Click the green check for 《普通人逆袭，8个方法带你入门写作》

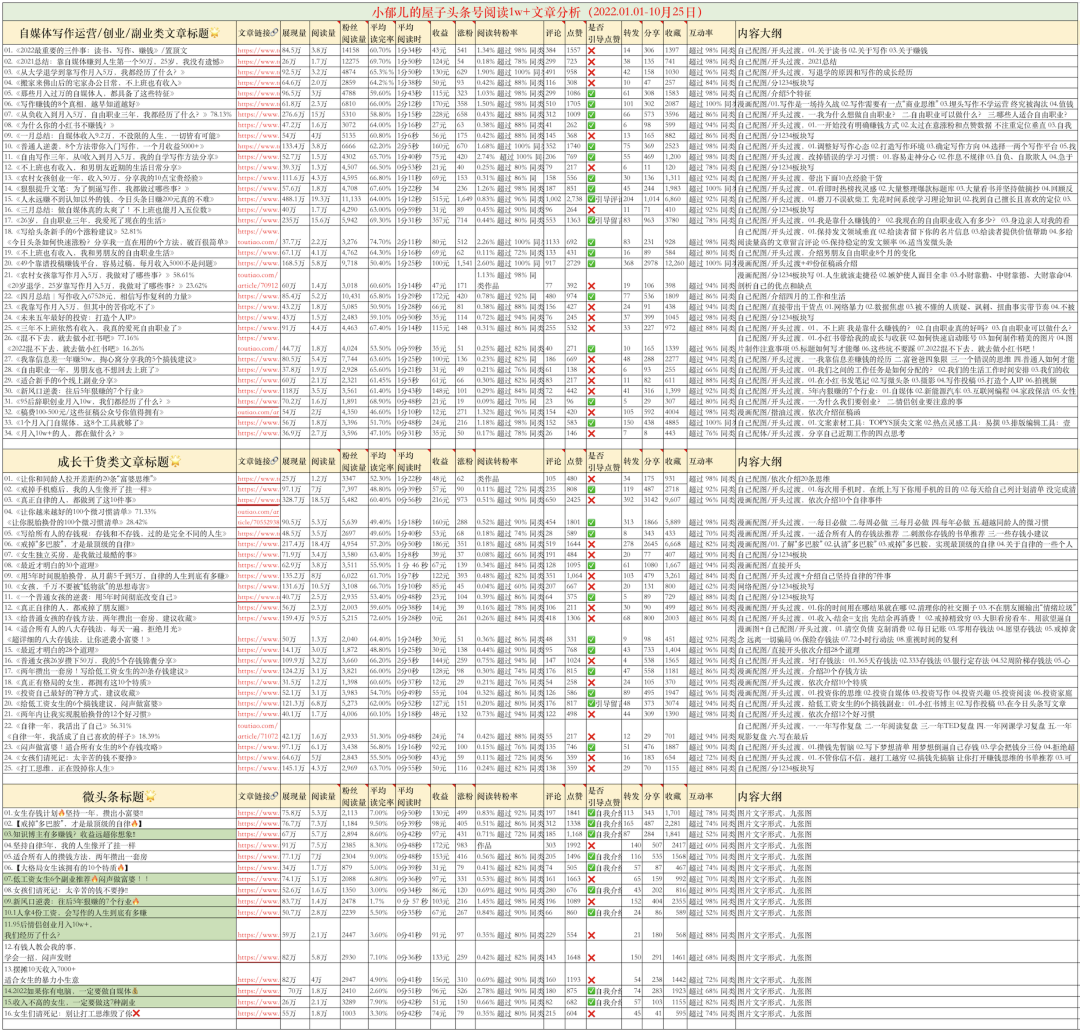coord(591,146)
